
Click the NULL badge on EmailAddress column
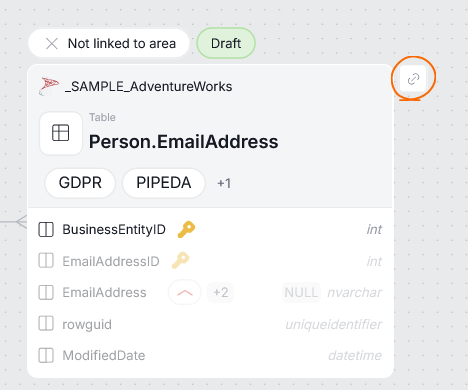tap(301, 292)
